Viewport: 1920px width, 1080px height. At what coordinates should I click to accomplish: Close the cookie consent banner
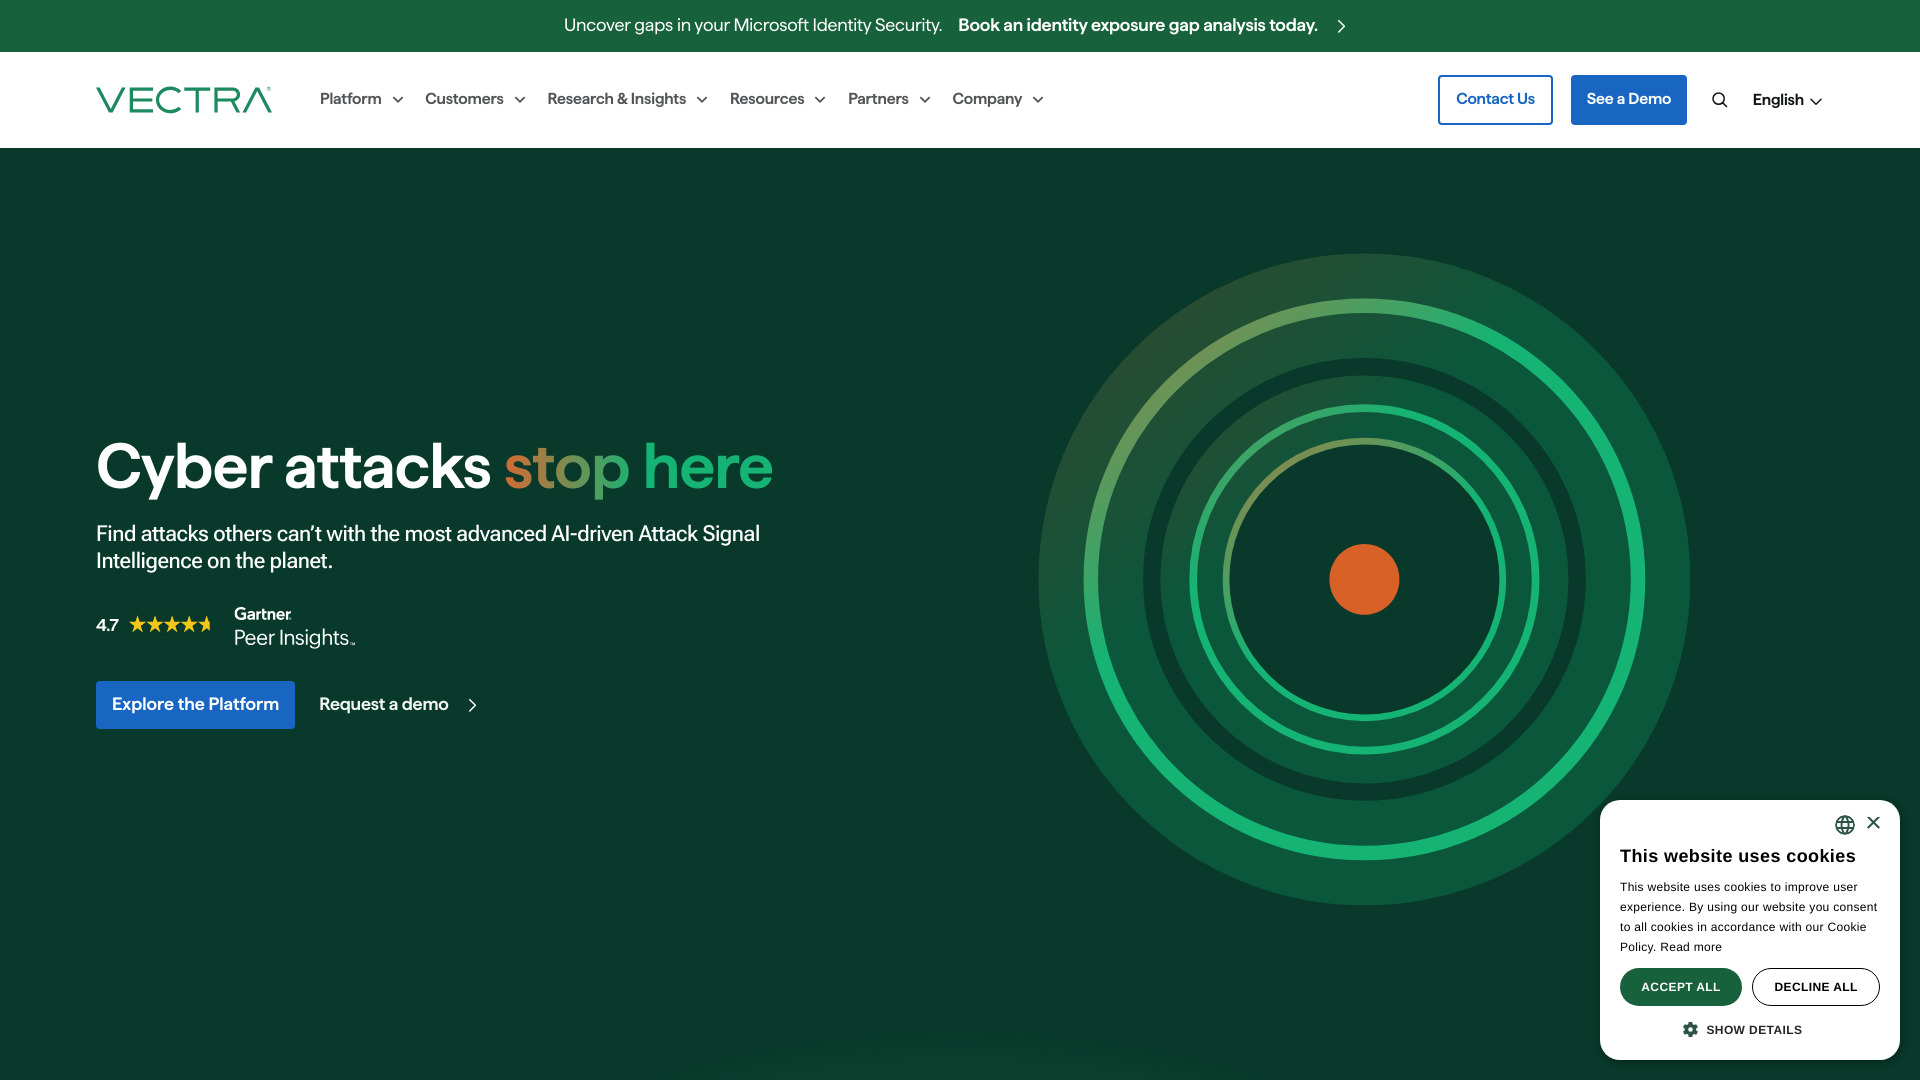(1873, 823)
